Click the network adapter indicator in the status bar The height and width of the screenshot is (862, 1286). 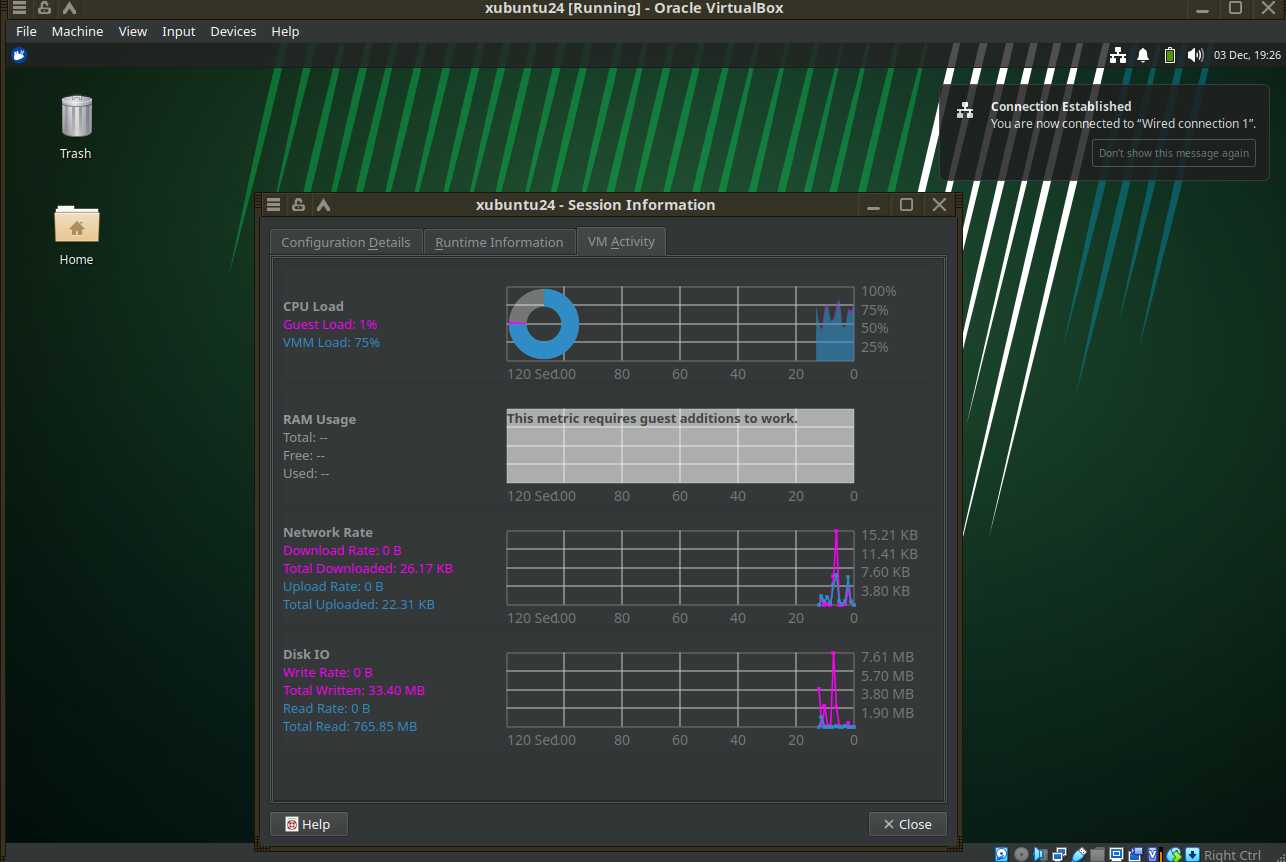point(1060,854)
